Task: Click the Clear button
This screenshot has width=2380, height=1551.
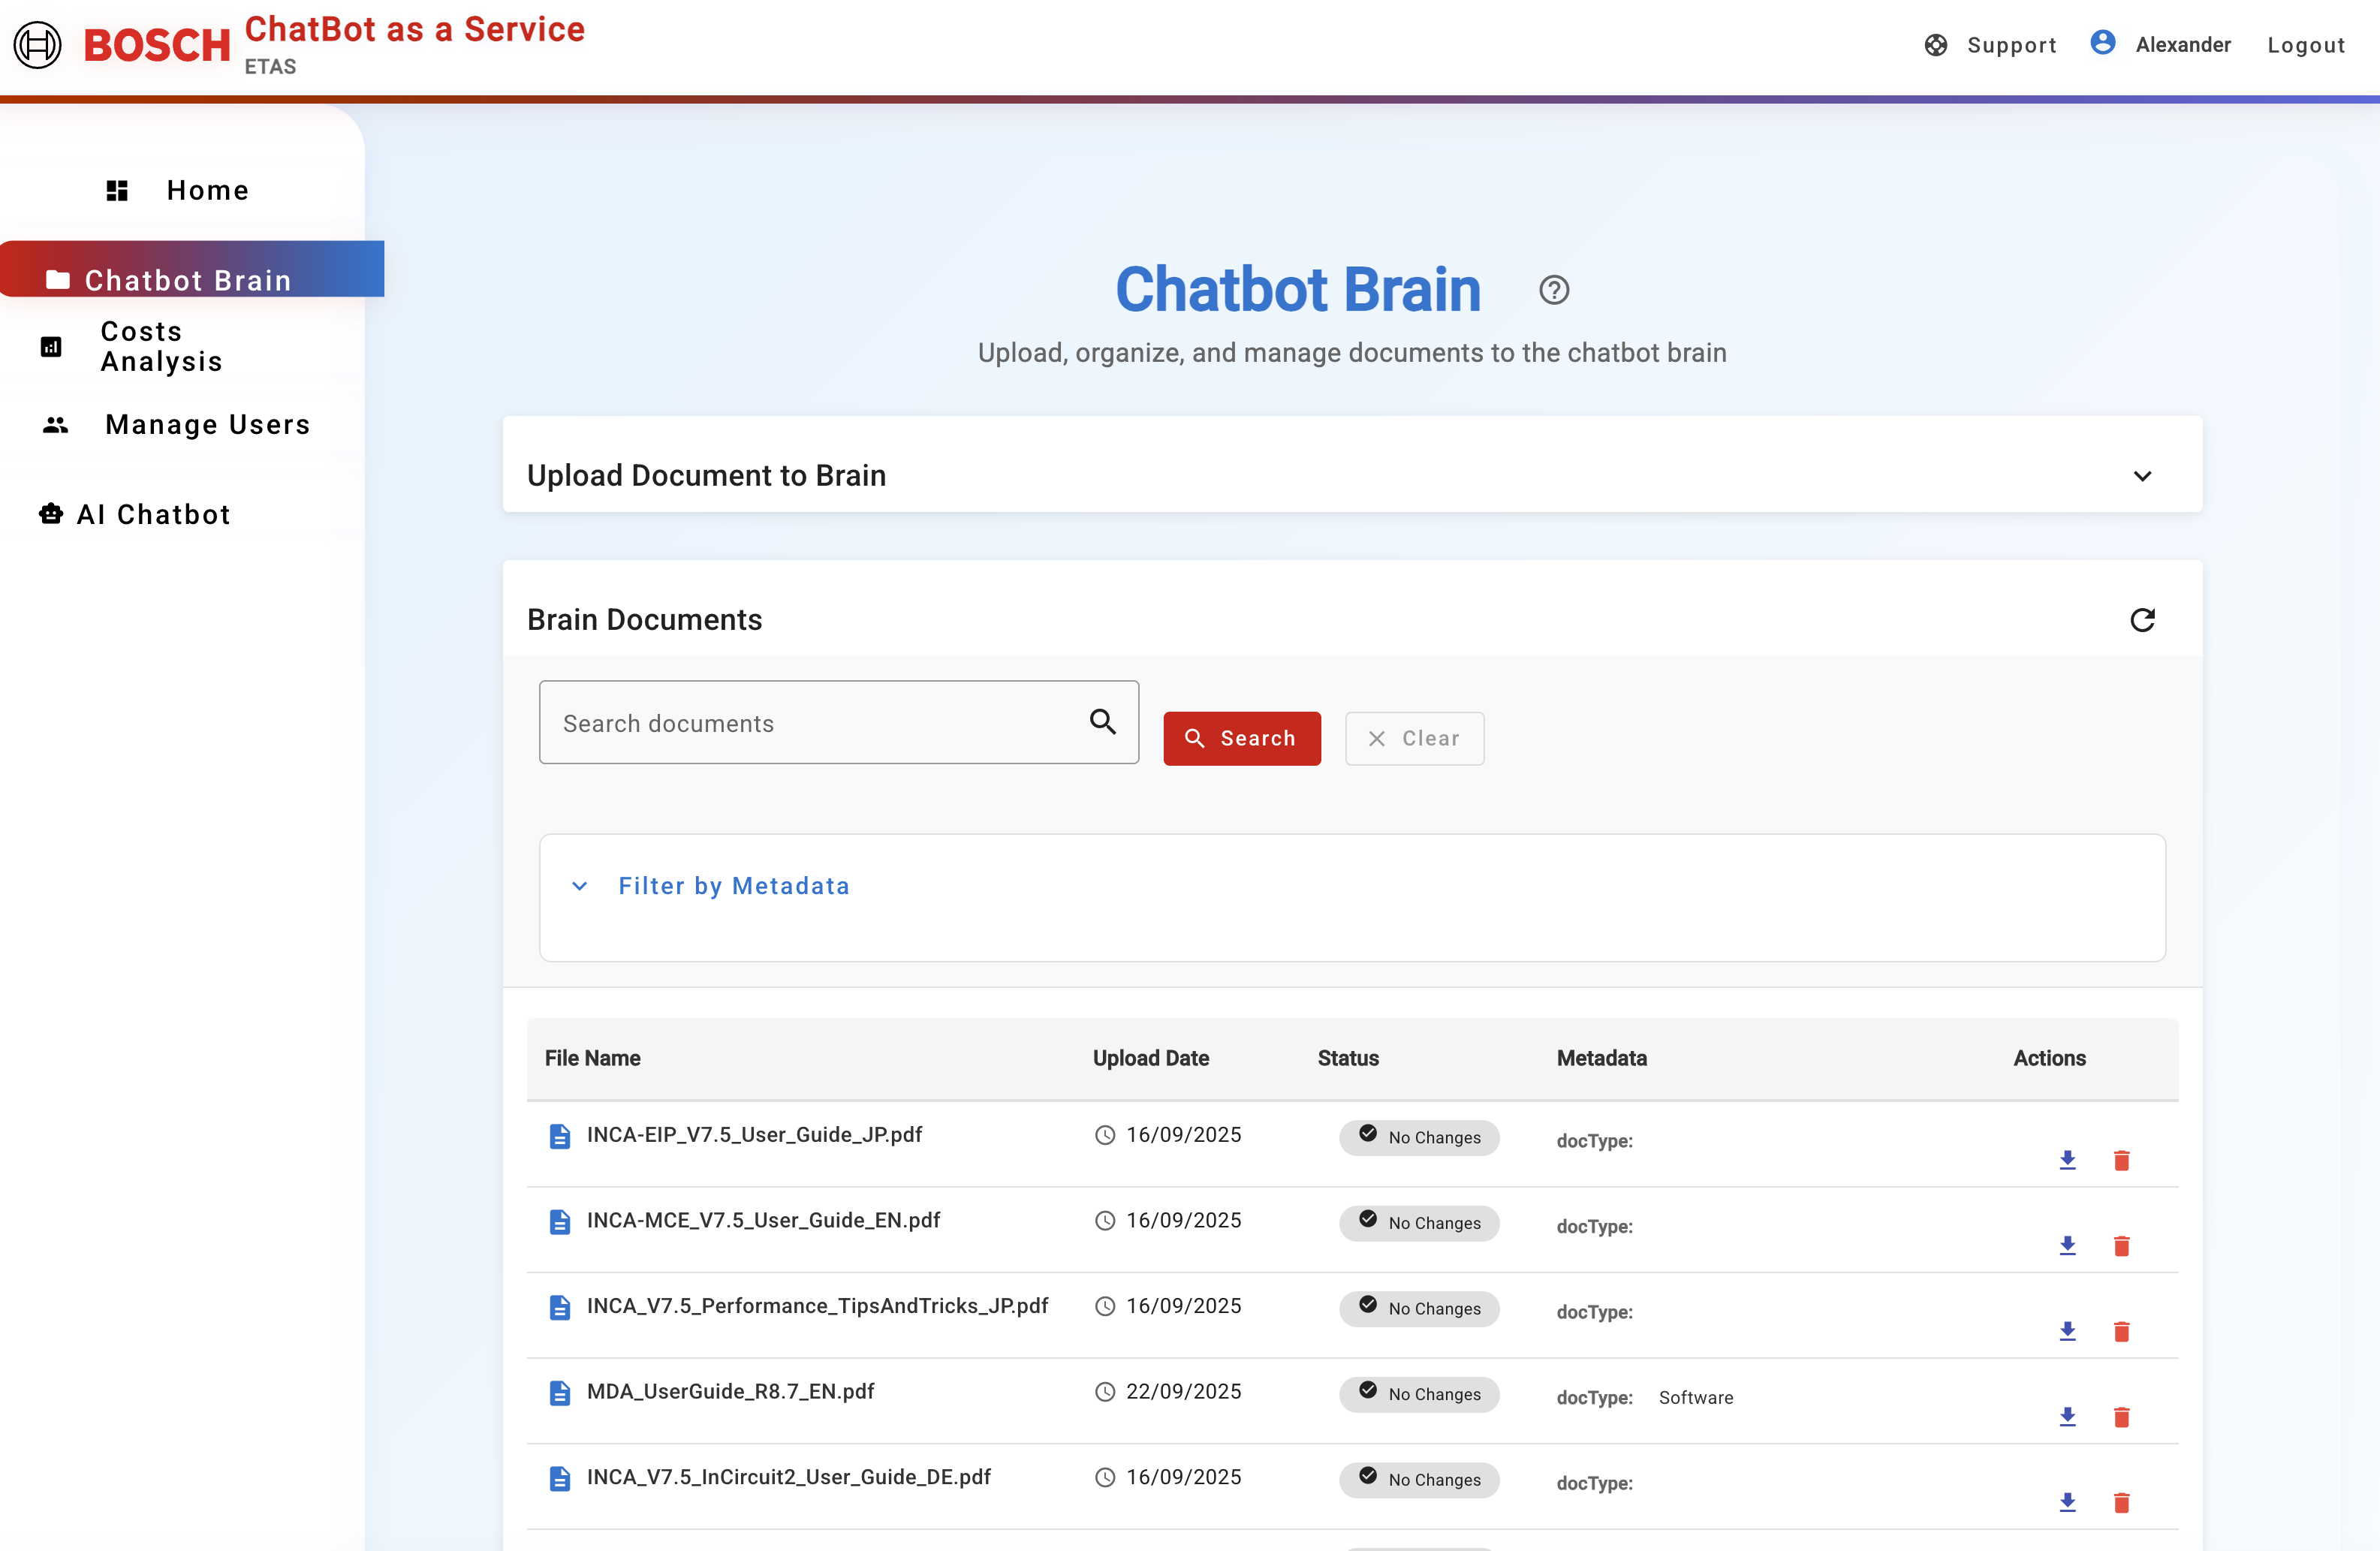Action: coord(1413,738)
